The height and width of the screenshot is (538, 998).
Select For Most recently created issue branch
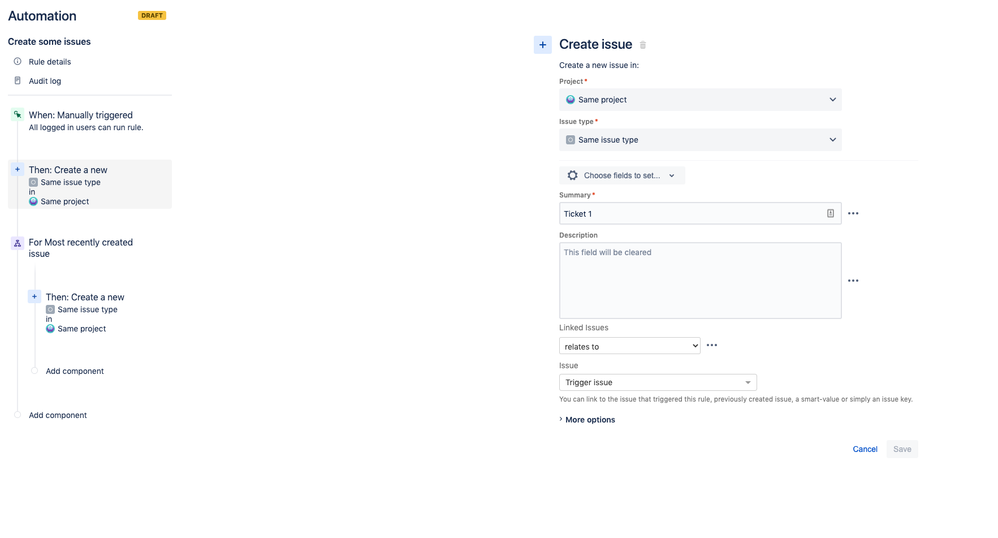point(81,248)
